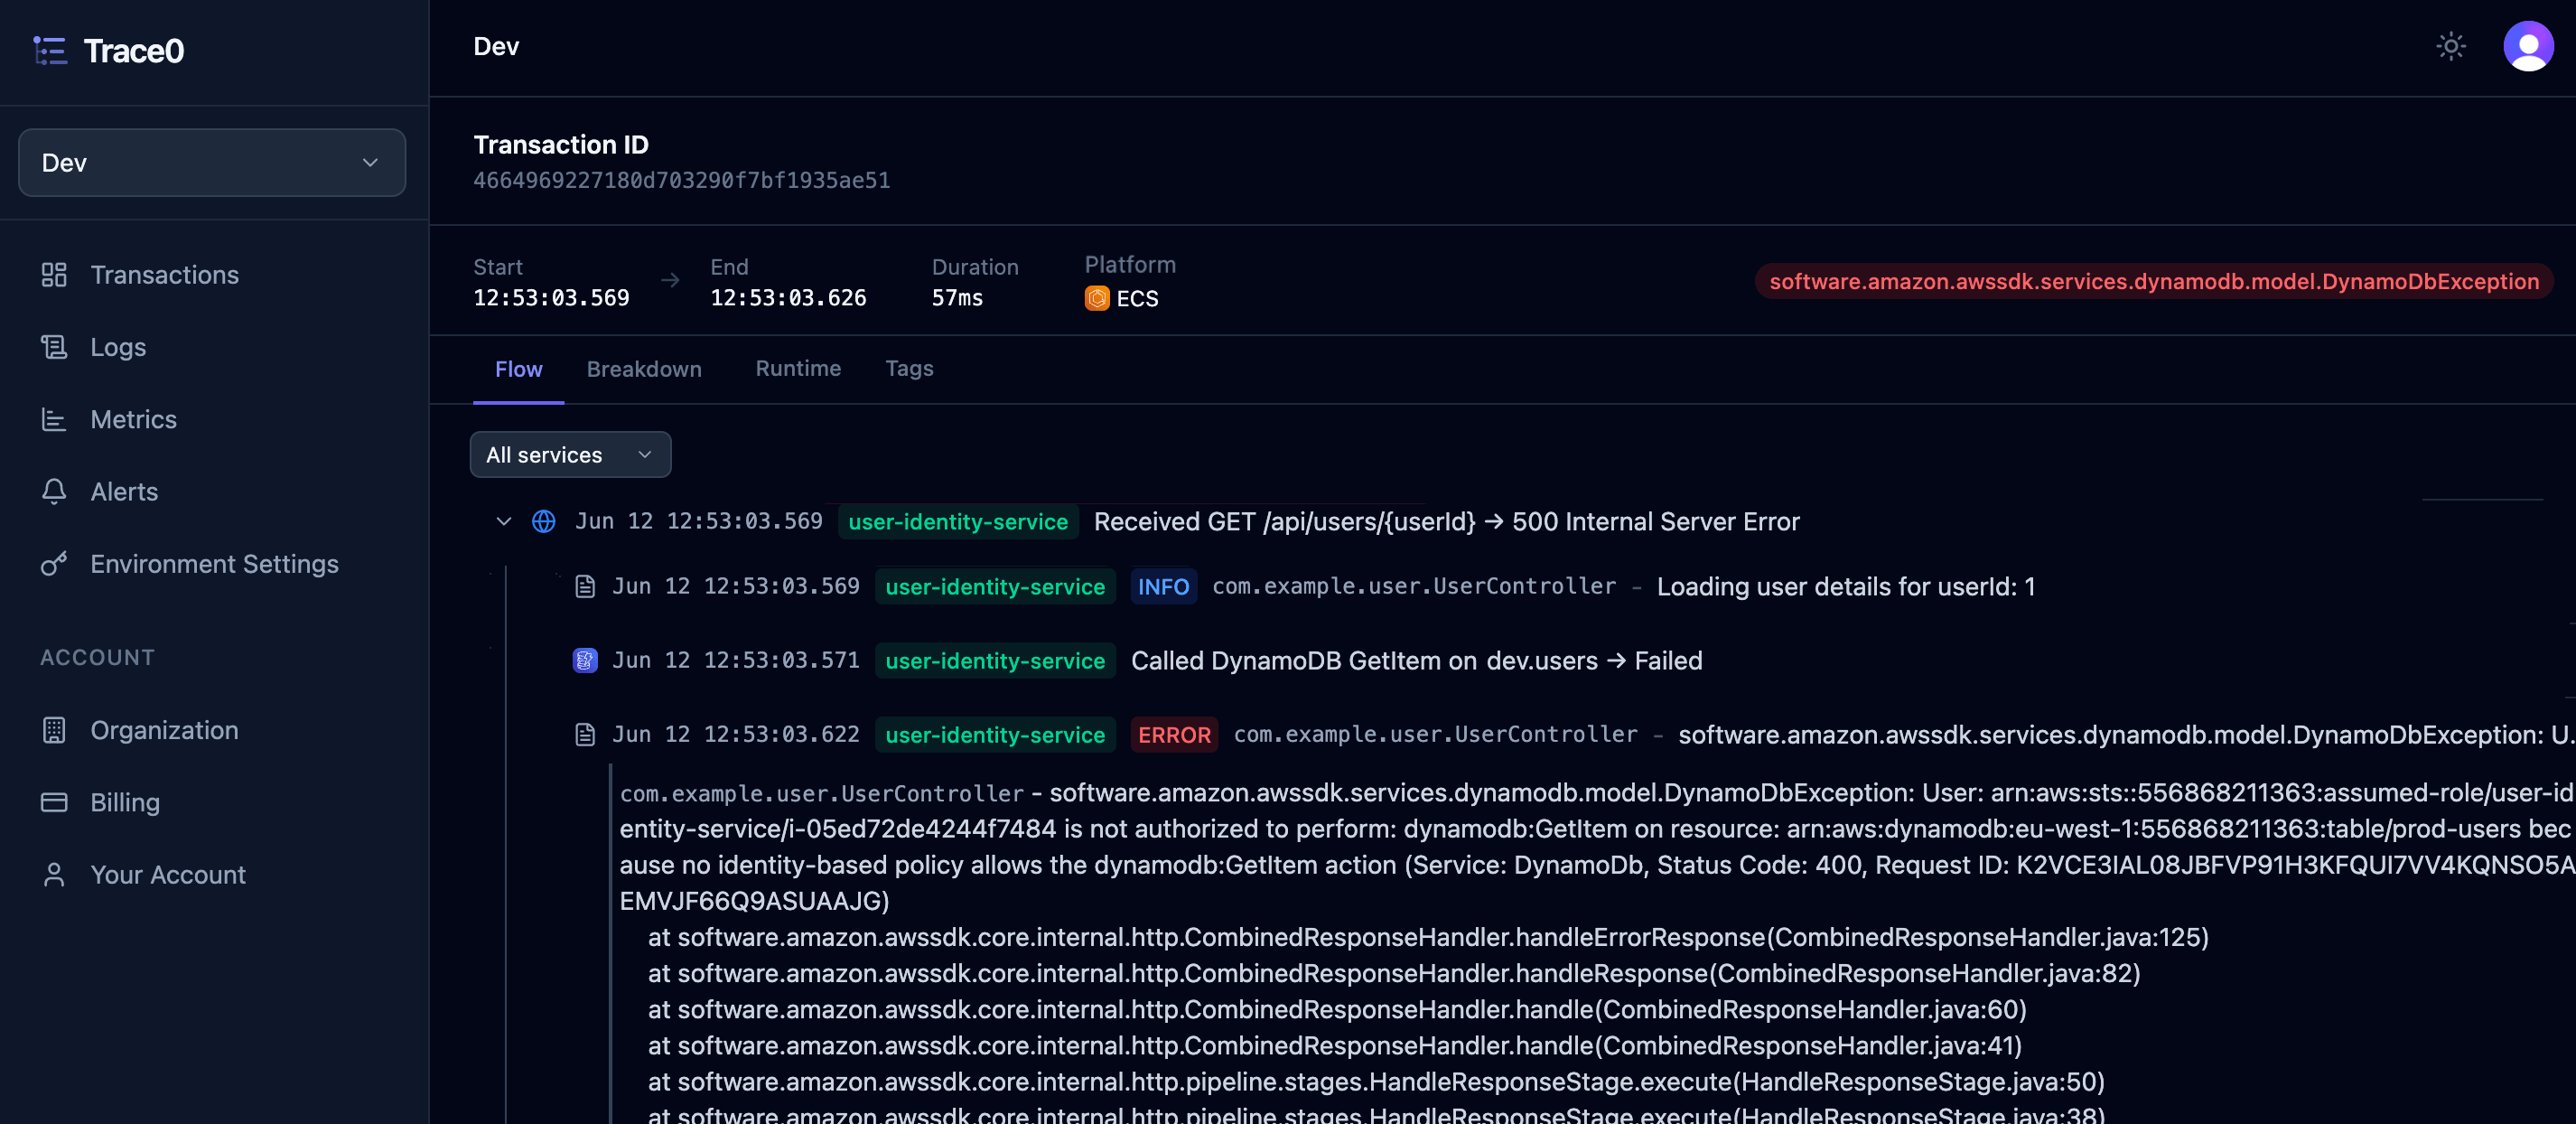Click user-identity-service tag on the INFO row

995,587
